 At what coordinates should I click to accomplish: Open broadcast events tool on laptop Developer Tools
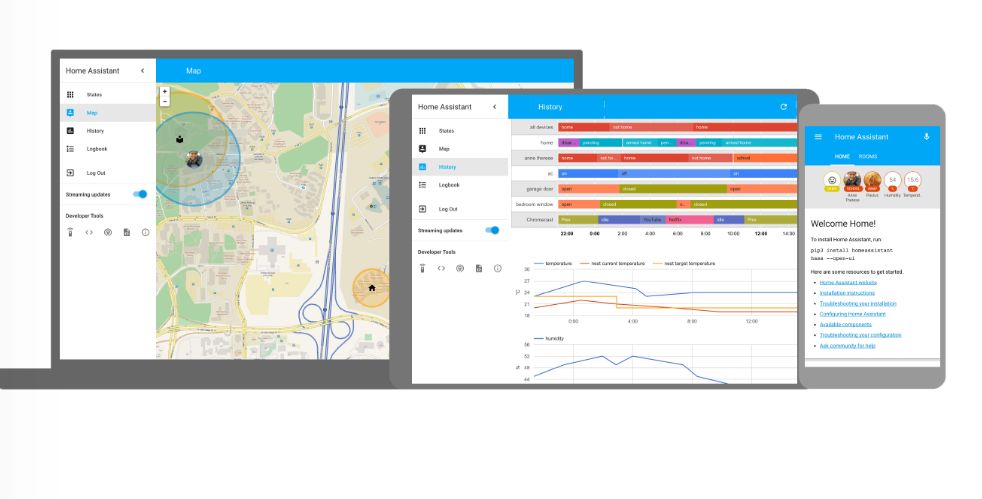108,232
